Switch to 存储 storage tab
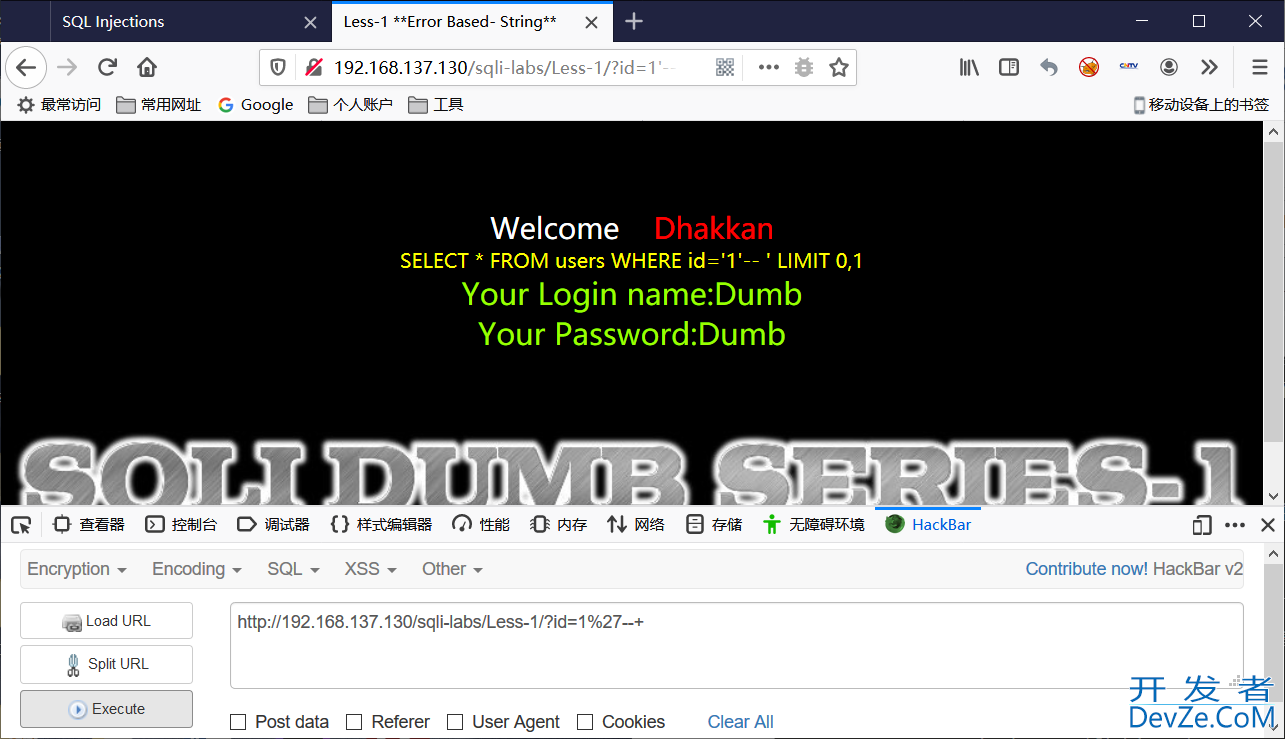 (714, 525)
